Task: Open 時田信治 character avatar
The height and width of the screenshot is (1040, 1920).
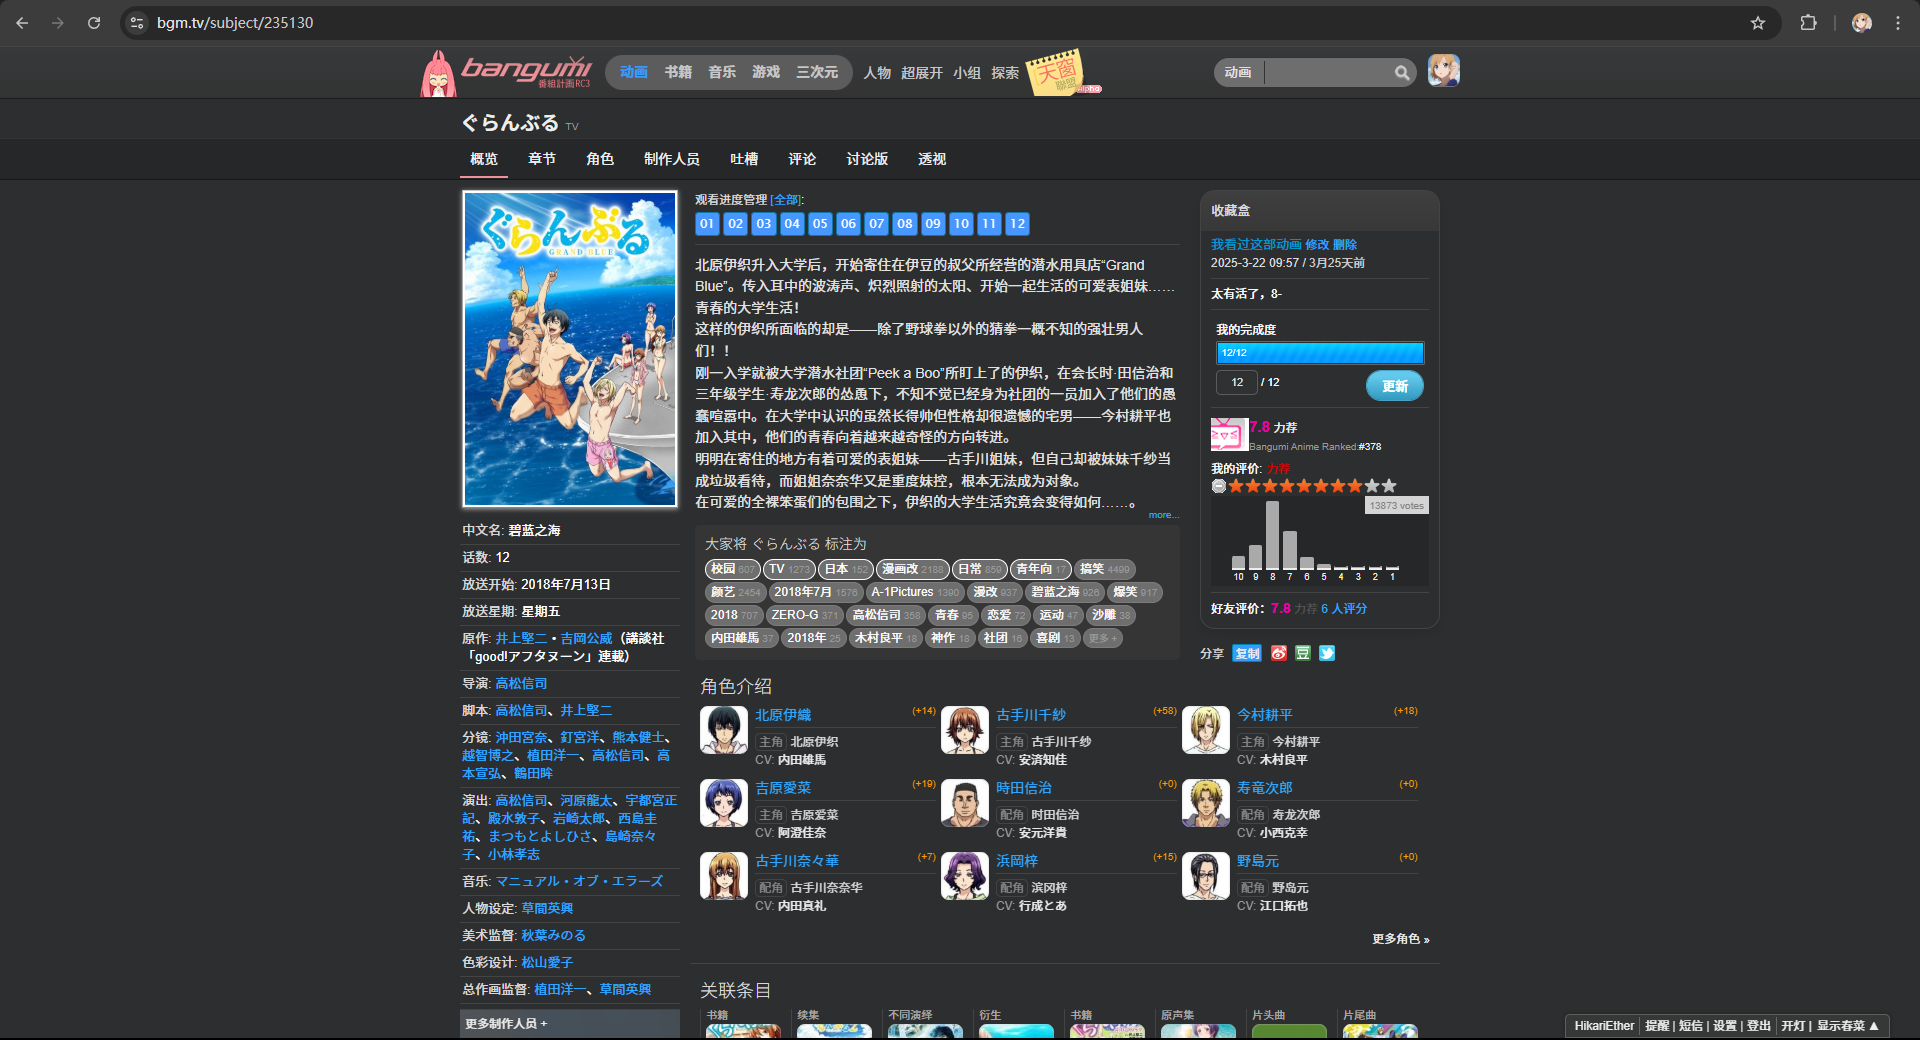Action: pyautogui.click(x=965, y=803)
